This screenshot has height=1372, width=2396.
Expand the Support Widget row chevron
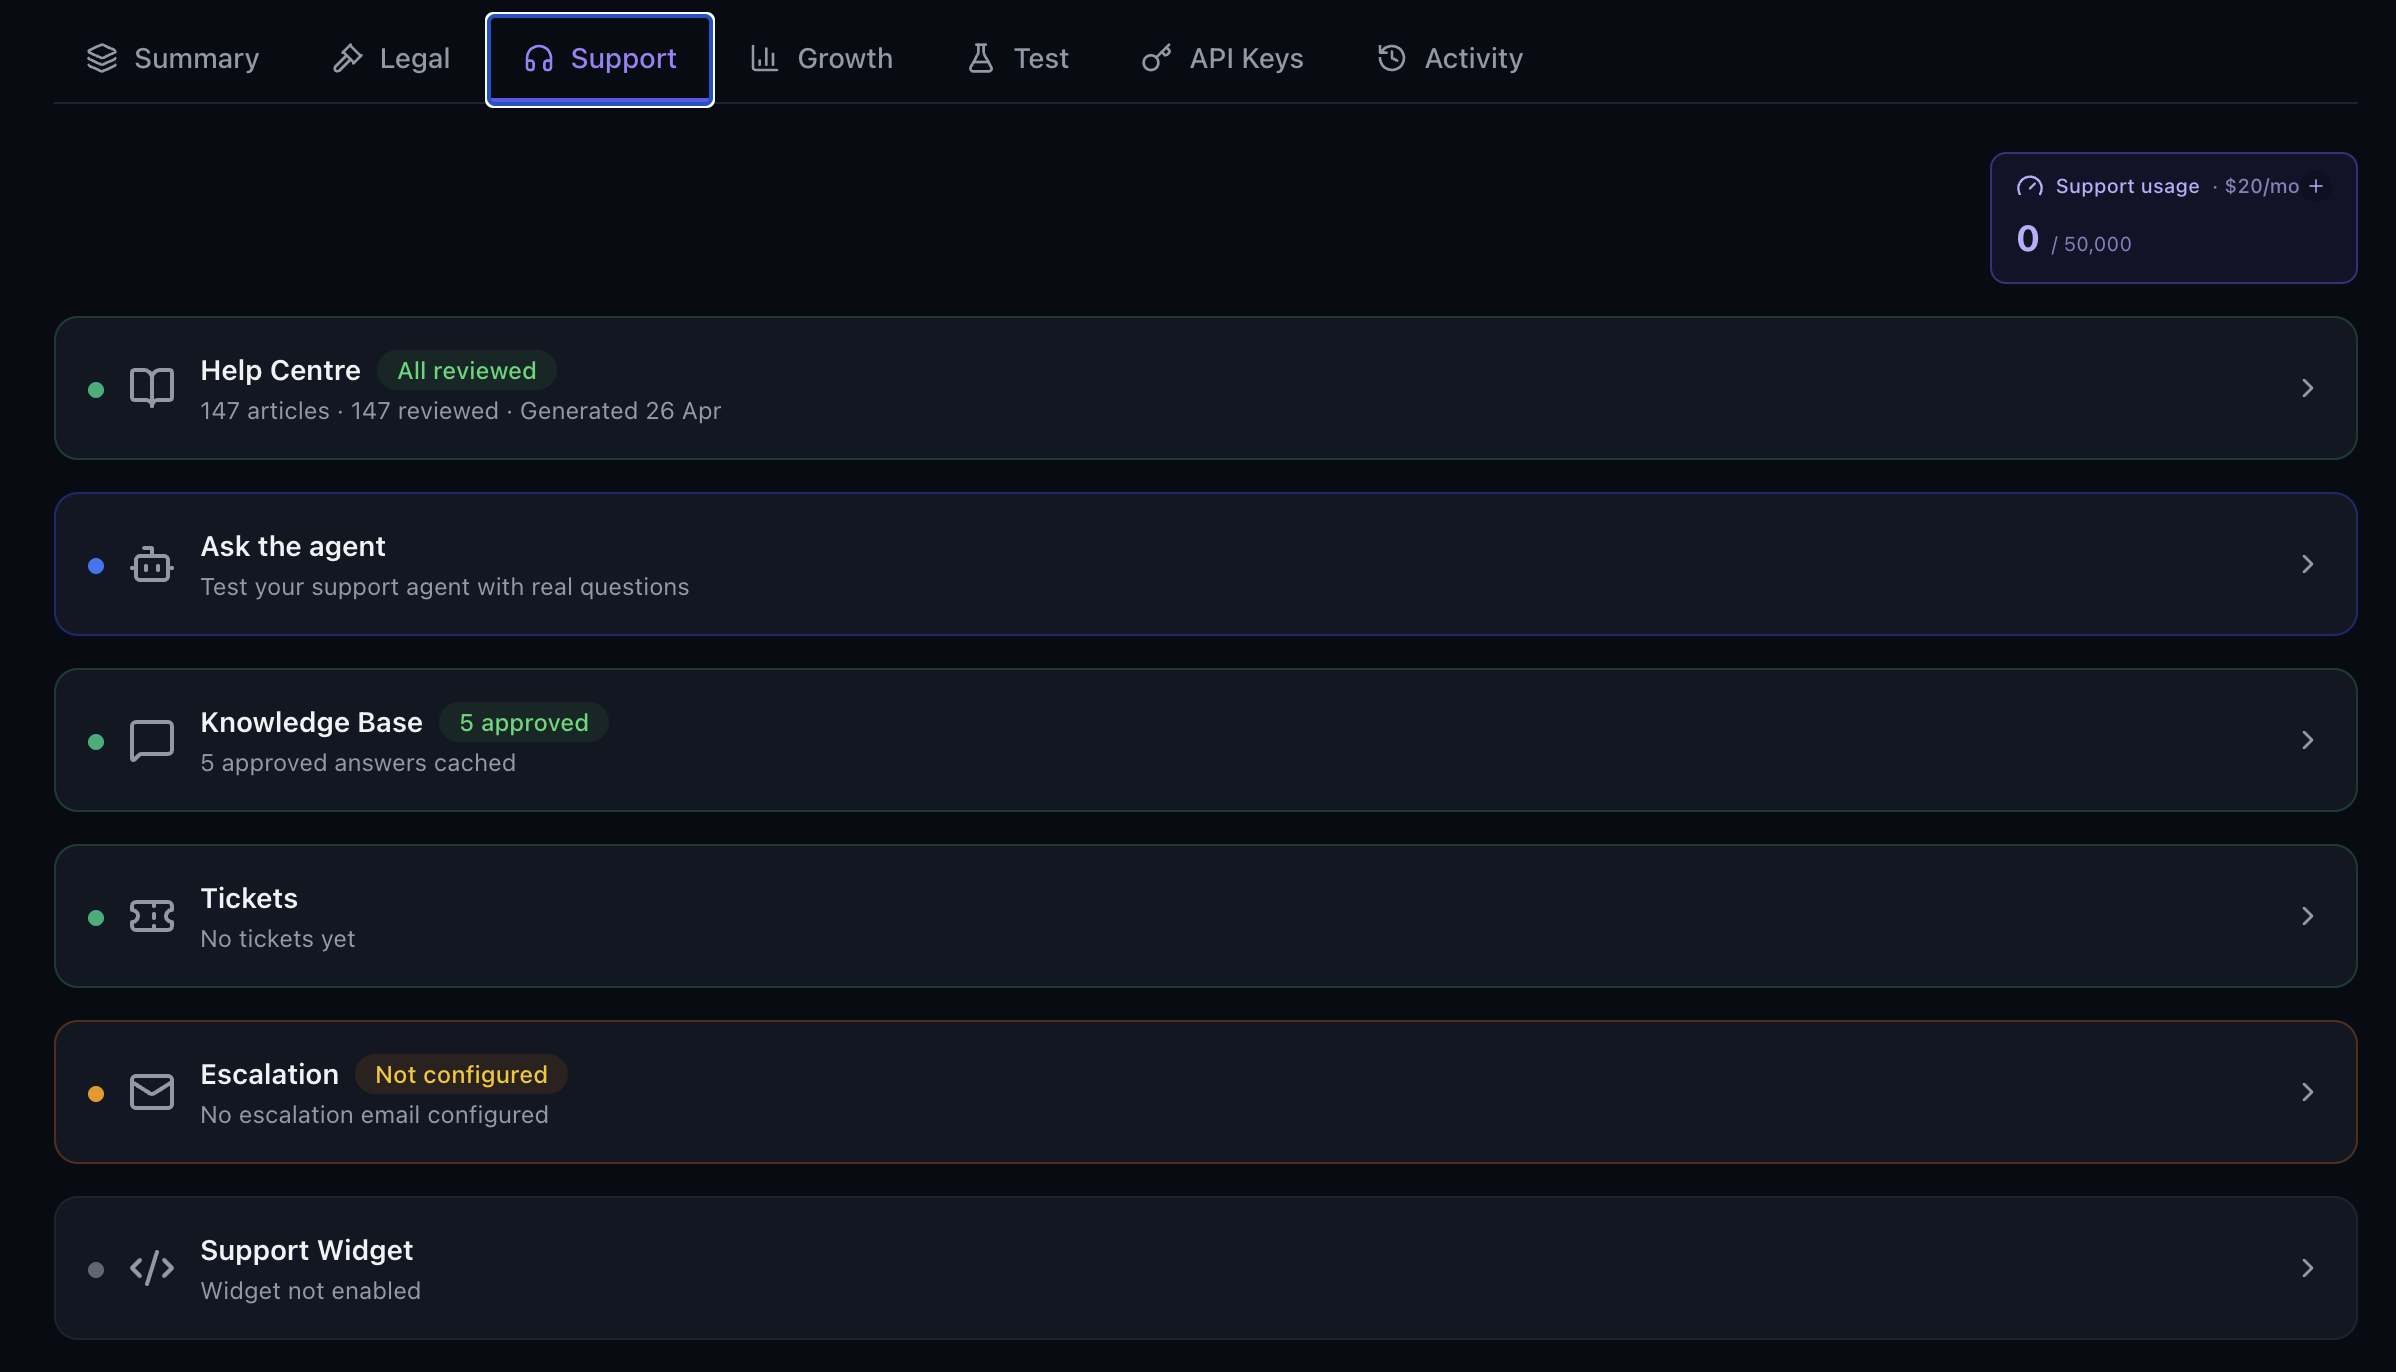point(2308,1268)
